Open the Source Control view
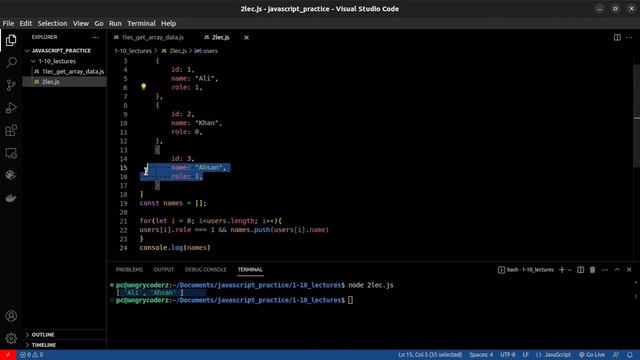 (11, 85)
